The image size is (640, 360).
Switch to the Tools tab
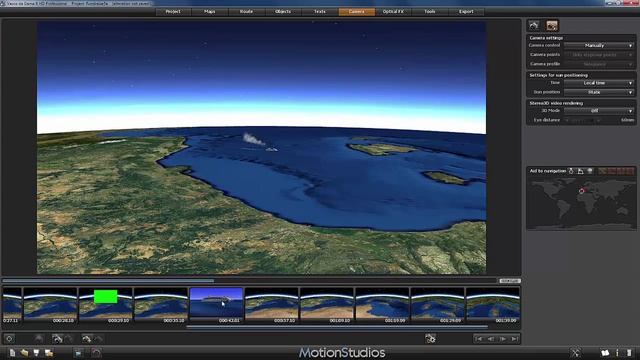pyautogui.click(x=430, y=12)
